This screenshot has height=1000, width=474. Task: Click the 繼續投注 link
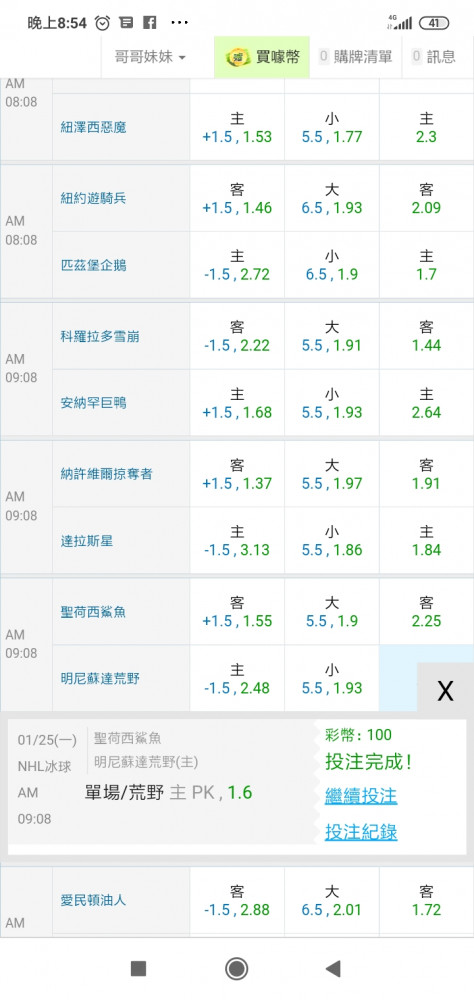361,796
